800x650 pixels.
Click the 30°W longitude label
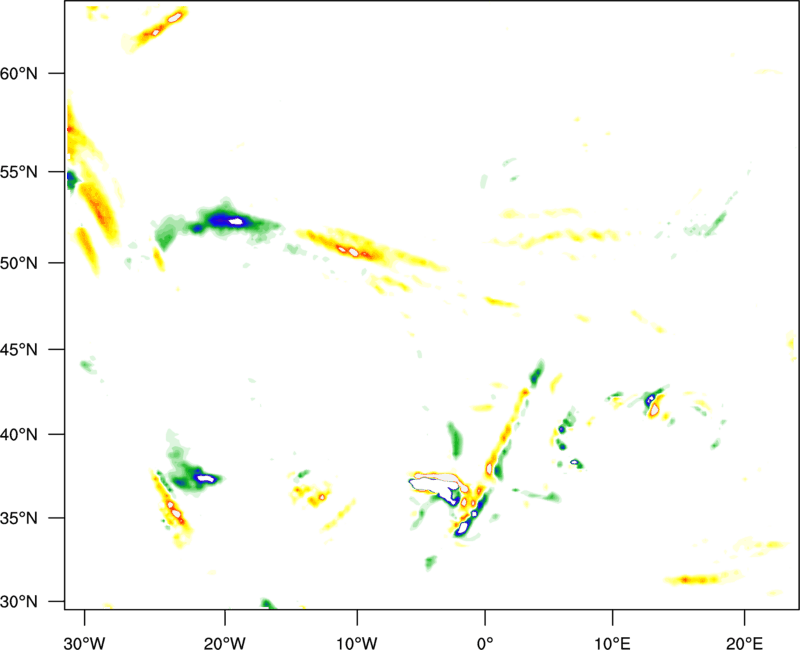(x=84, y=643)
